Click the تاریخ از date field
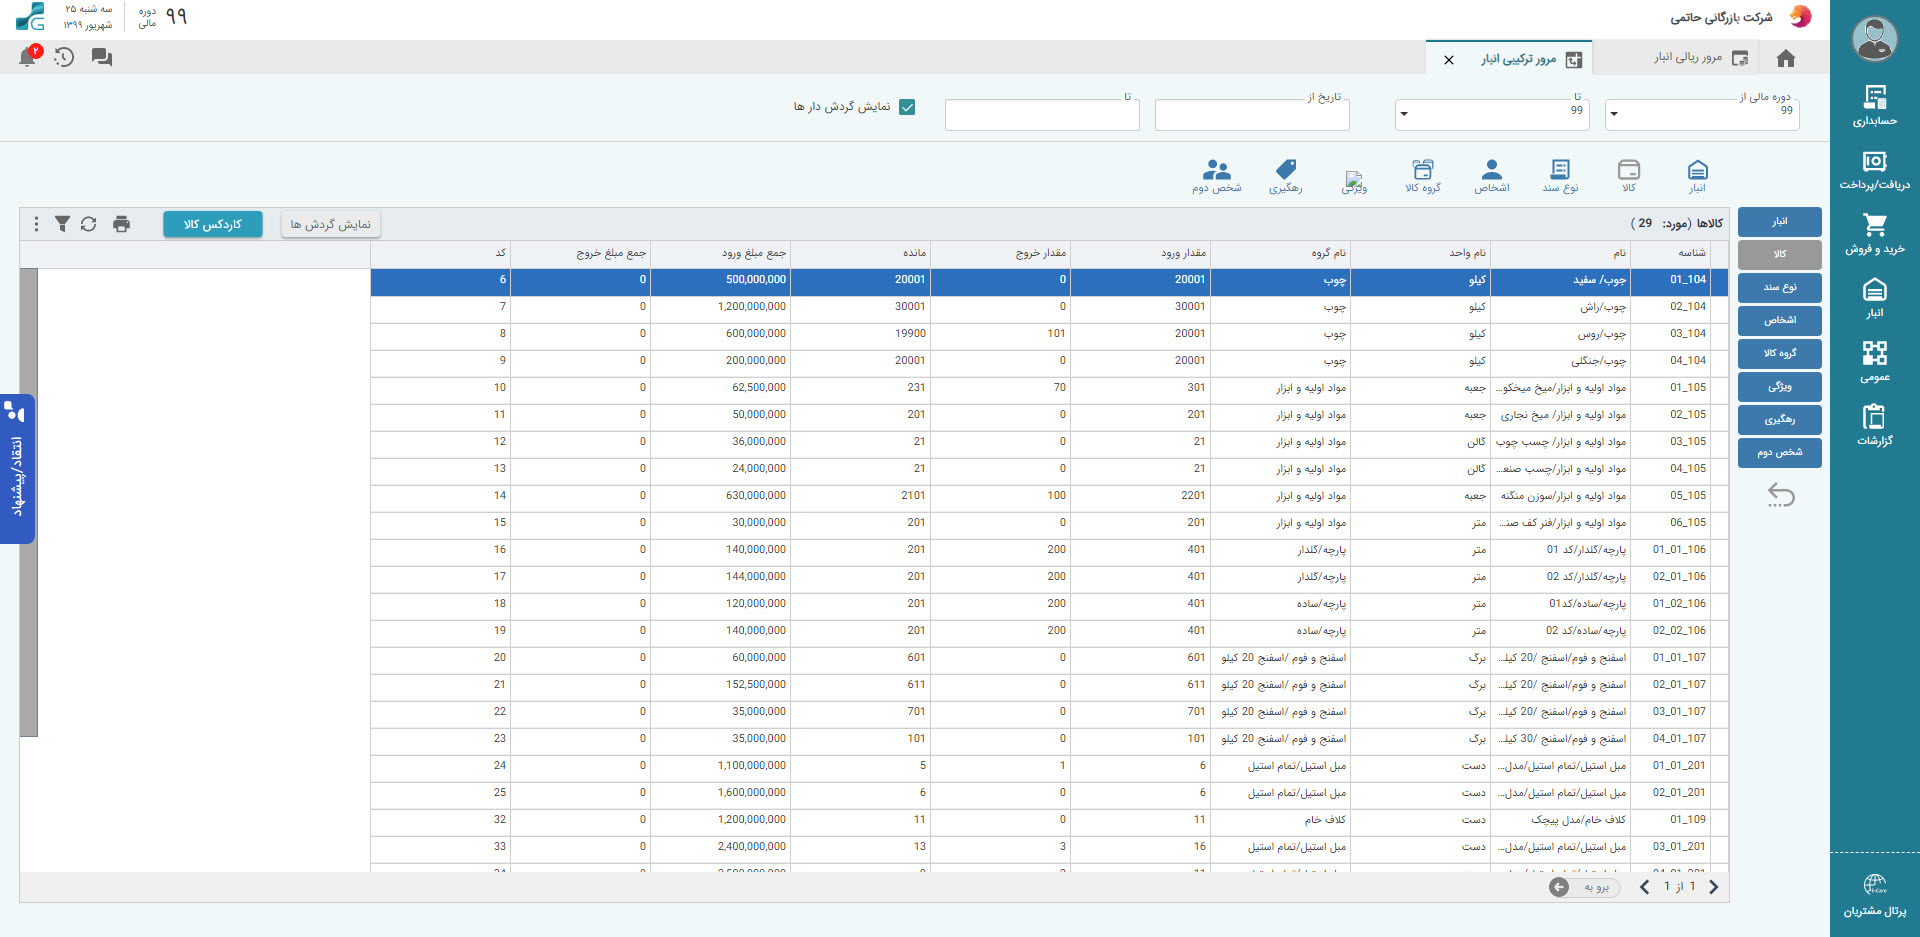Screen dimensions: 1920x937 [1252, 115]
